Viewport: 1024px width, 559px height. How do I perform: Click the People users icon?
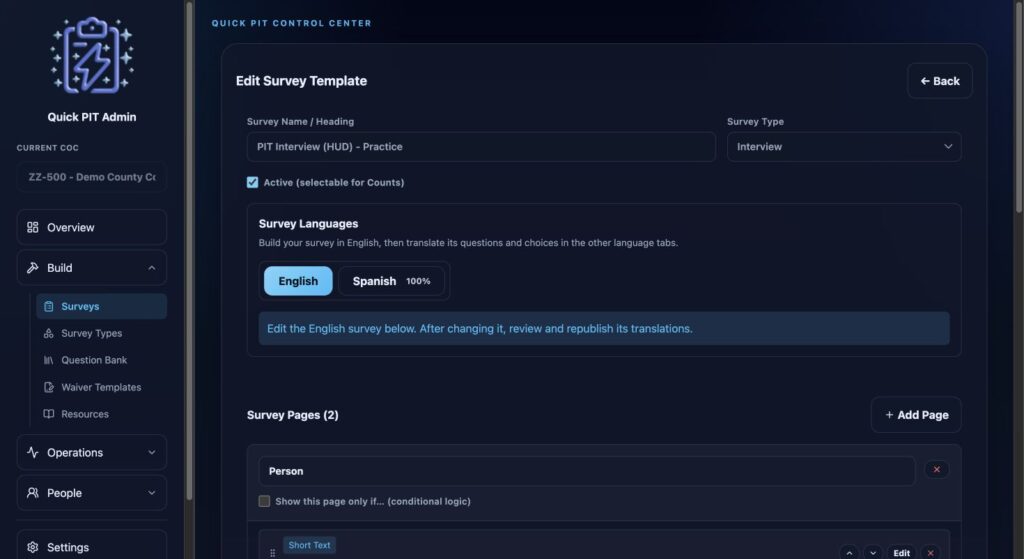[33, 493]
